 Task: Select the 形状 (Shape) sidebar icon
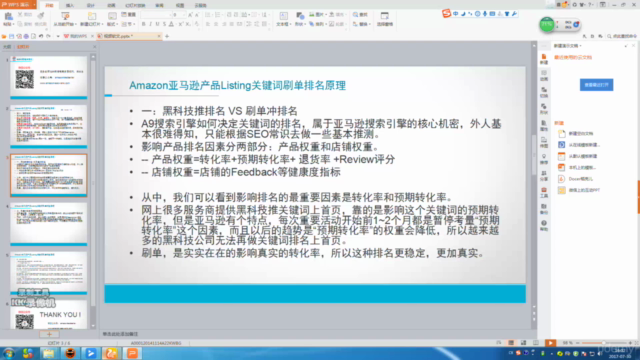544,109
